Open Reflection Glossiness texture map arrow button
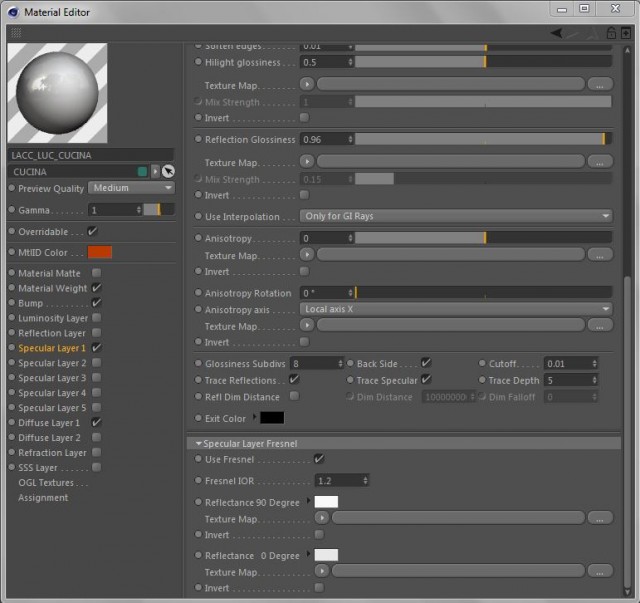This screenshot has width=640, height=603. [x=307, y=162]
